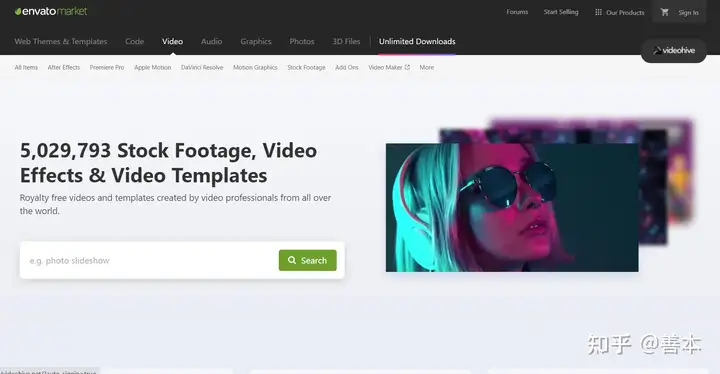Click the Envato Market logo

pos(51,11)
